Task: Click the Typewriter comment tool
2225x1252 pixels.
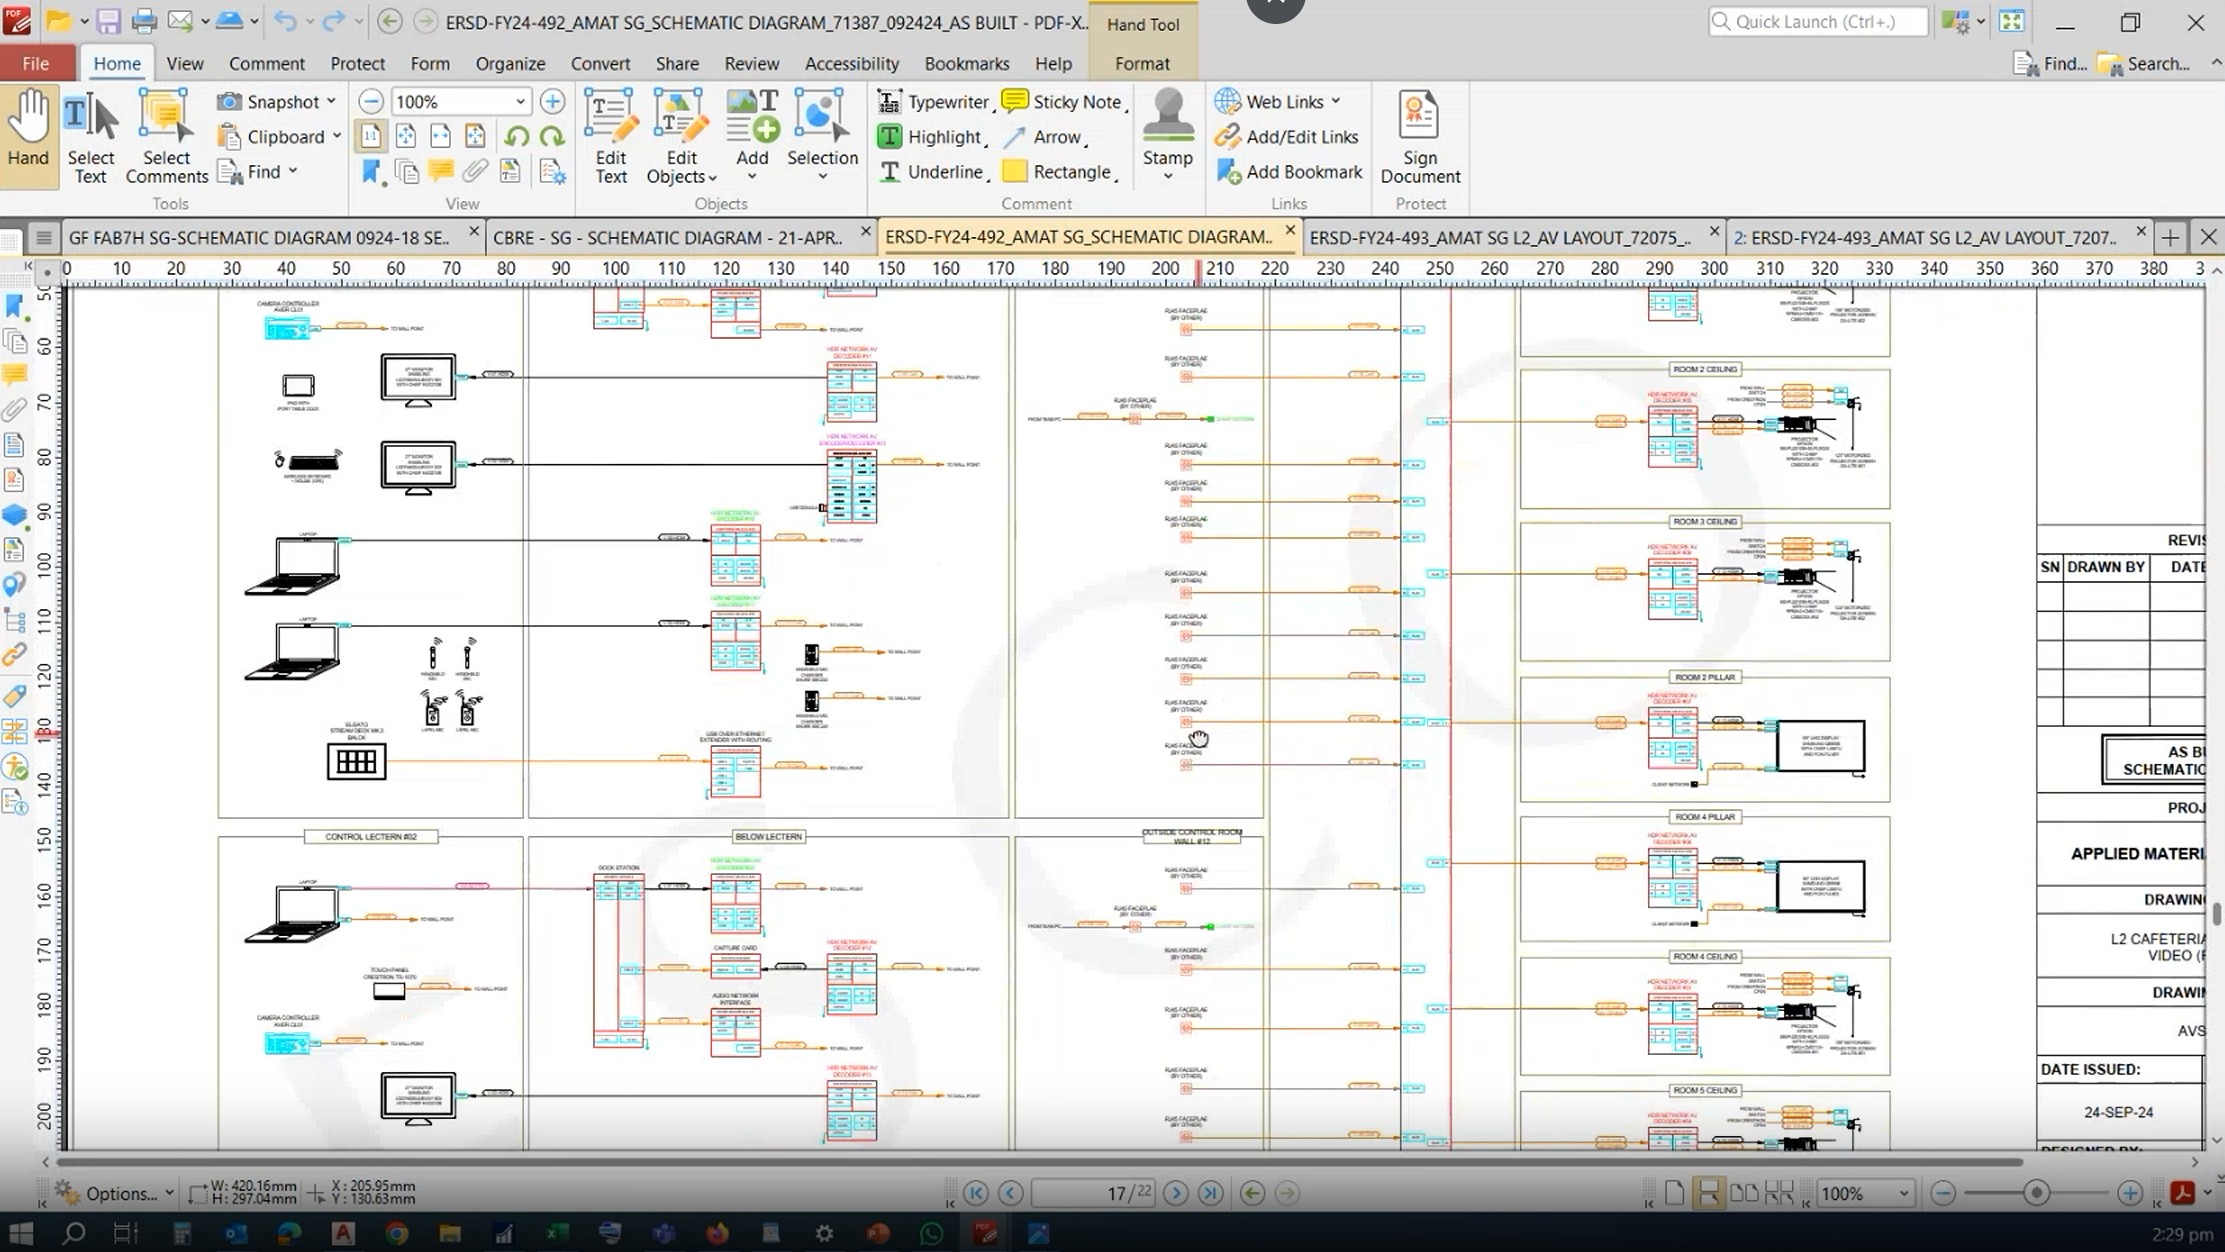Action: point(933,101)
